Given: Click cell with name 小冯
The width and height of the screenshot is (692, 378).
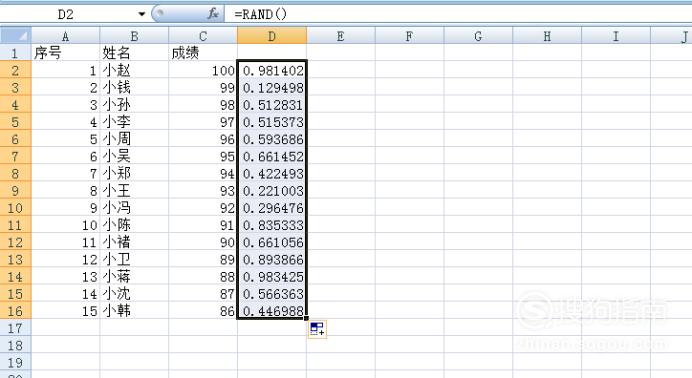Looking at the screenshot, I should [x=134, y=208].
